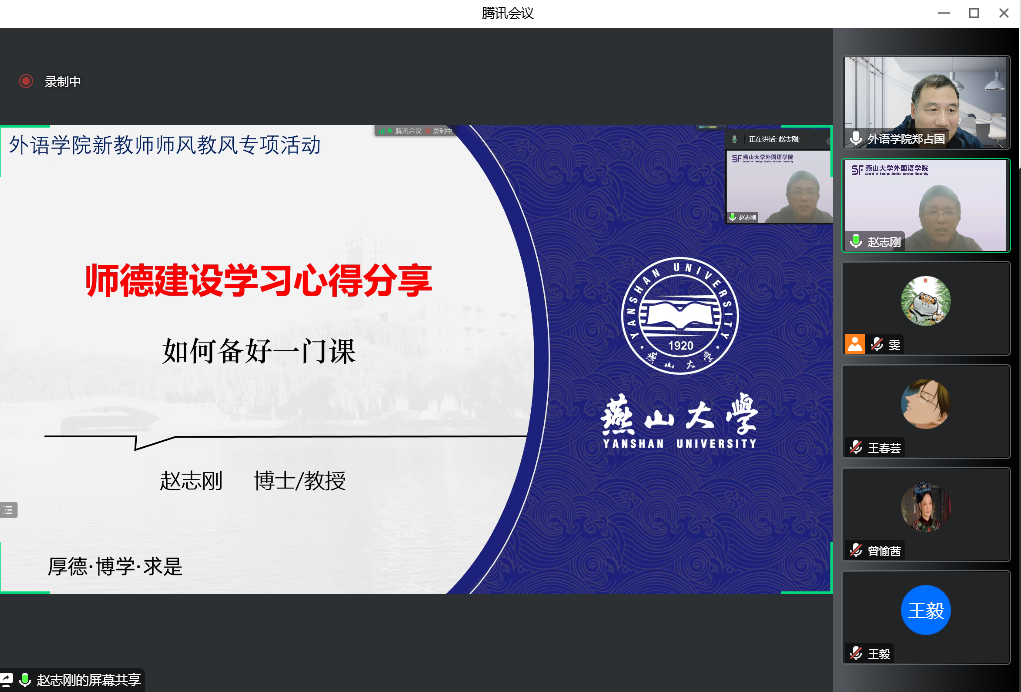
Task: Click the blue 王毅 avatar circle
Action: [926, 610]
